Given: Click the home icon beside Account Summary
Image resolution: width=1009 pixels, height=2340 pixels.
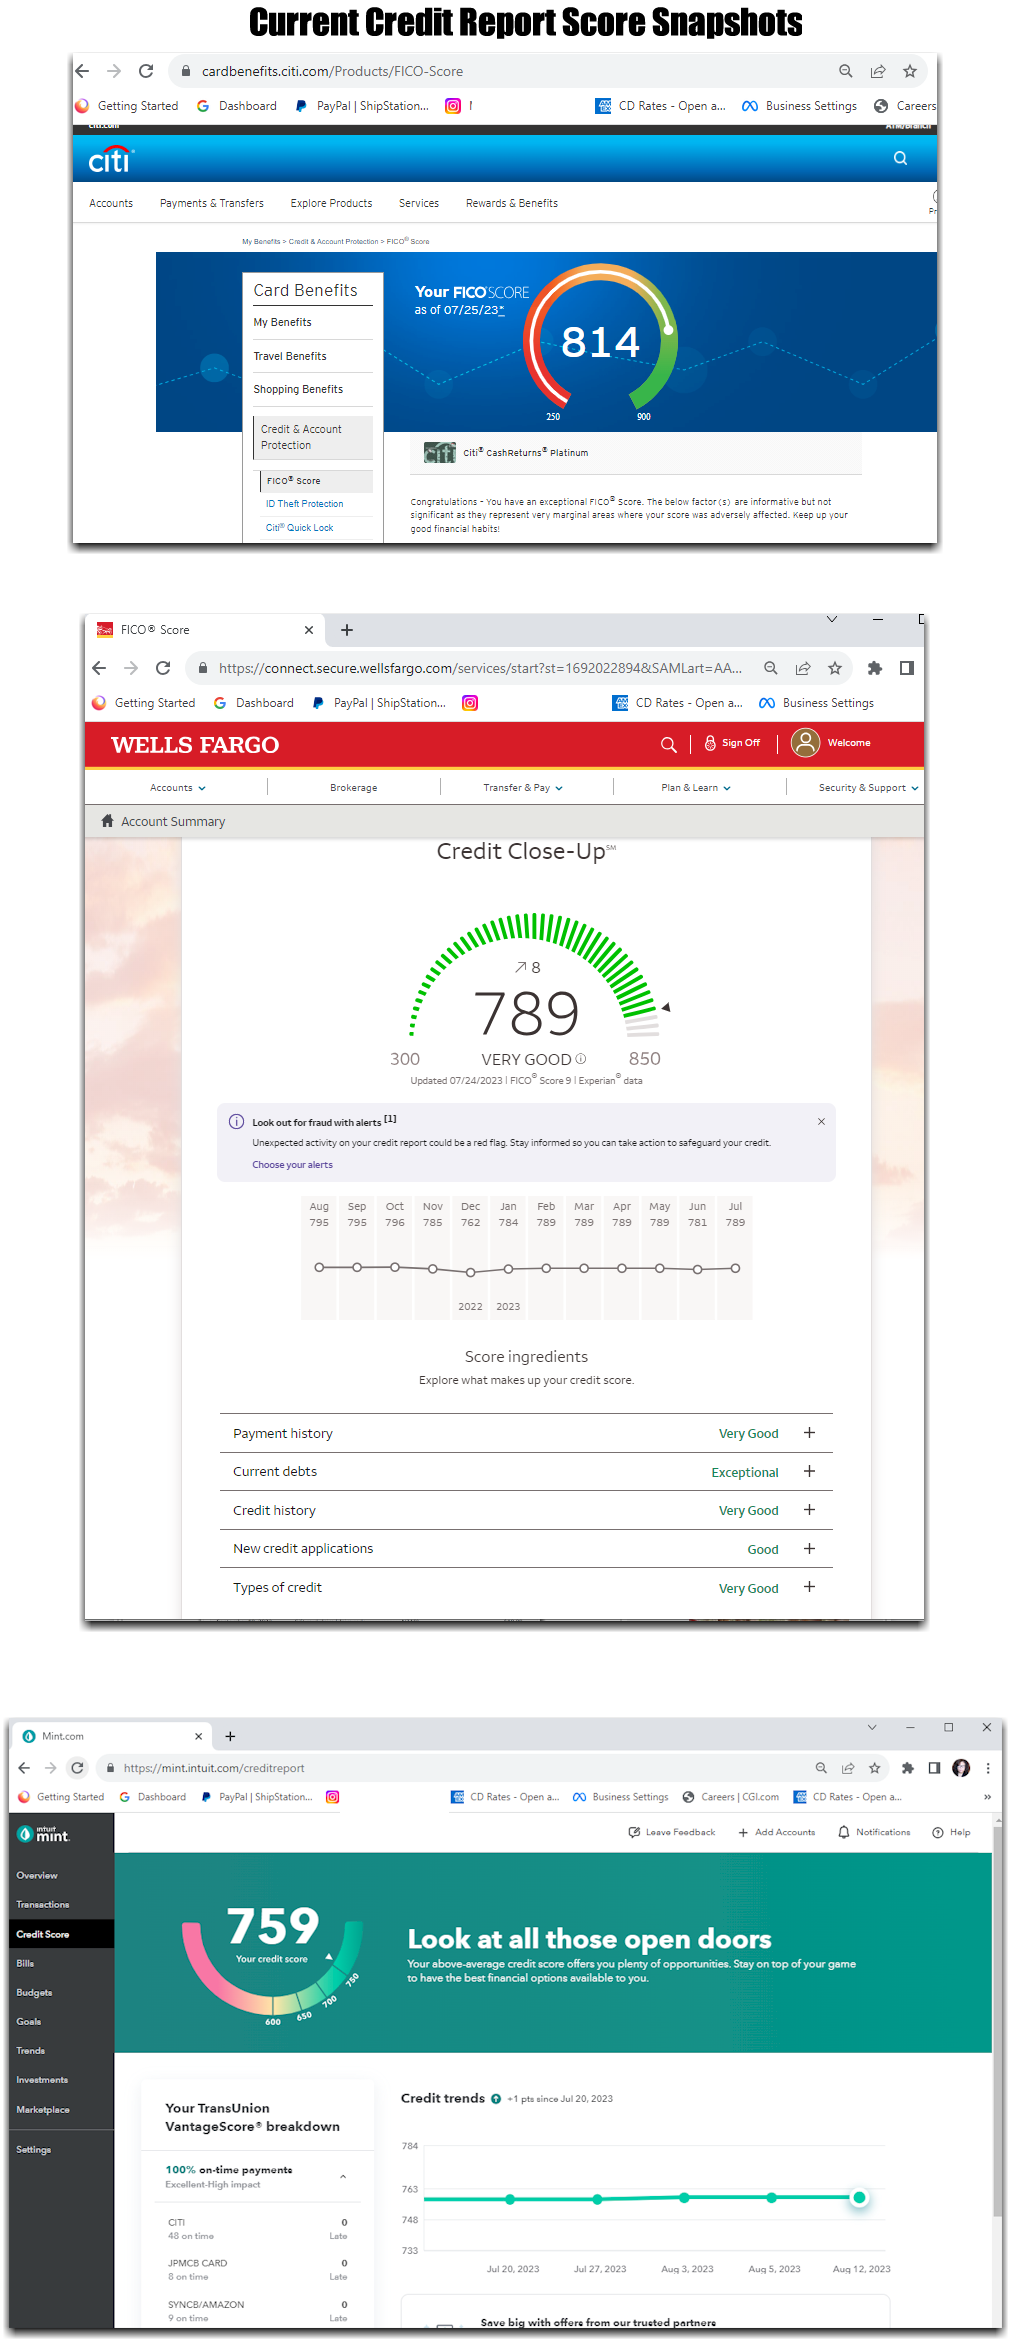Looking at the screenshot, I should point(107,821).
